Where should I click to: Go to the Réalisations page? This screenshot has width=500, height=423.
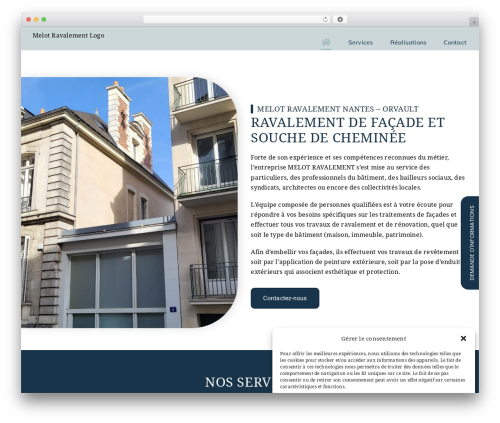pyautogui.click(x=408, y=43)
